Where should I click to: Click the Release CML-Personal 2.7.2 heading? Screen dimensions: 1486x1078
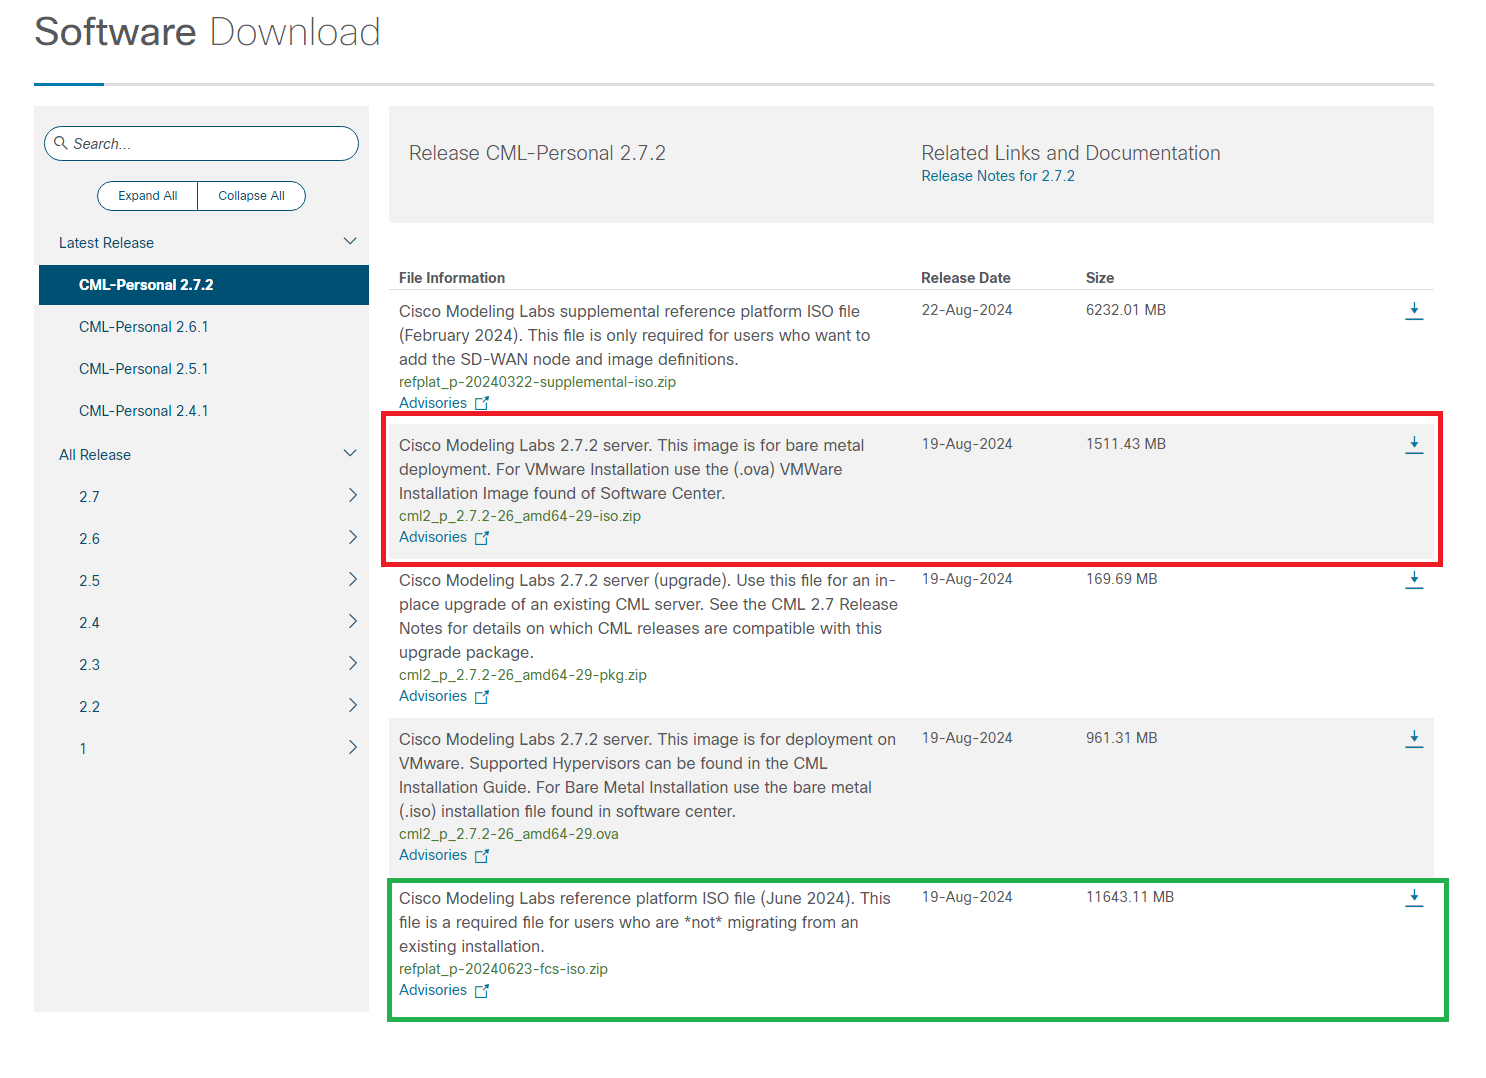537,153
